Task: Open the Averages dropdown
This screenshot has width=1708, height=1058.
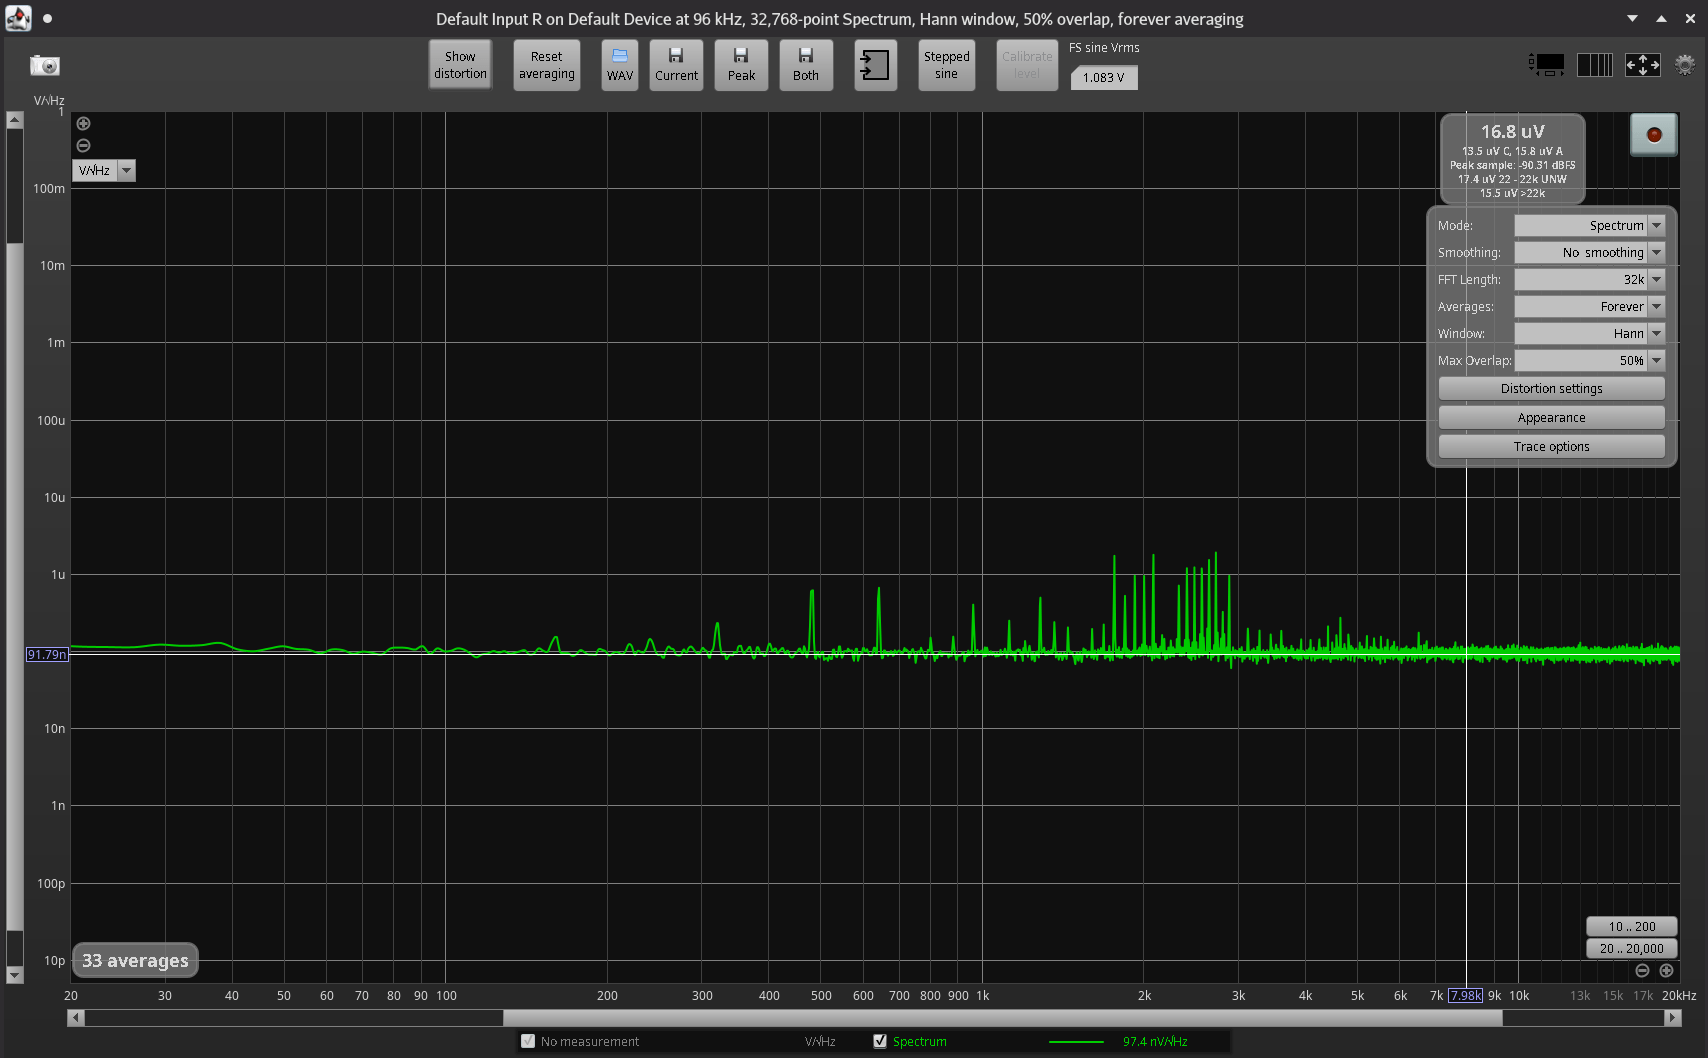Action: 1589,307
